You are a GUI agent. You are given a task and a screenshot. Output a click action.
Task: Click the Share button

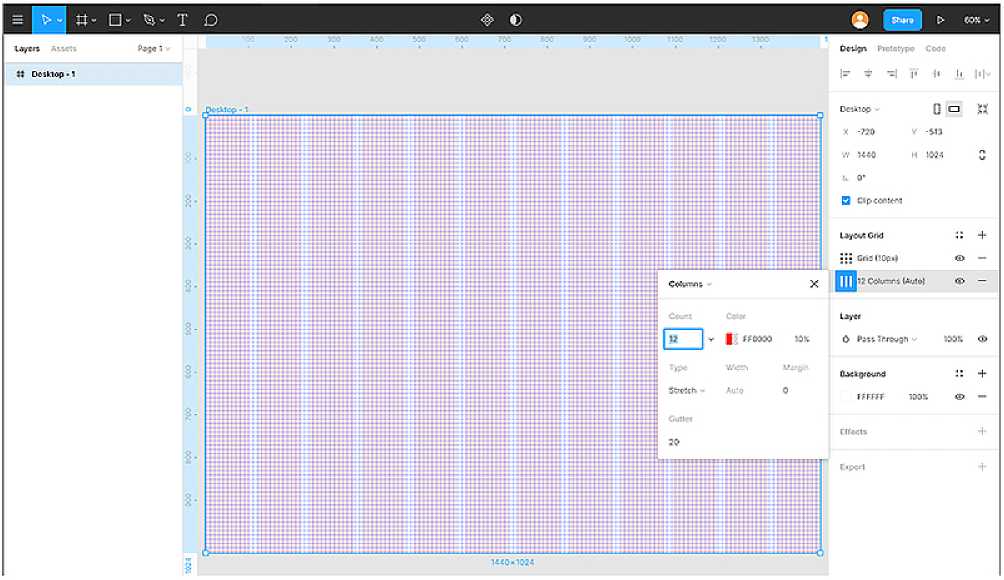click(902, 20)
